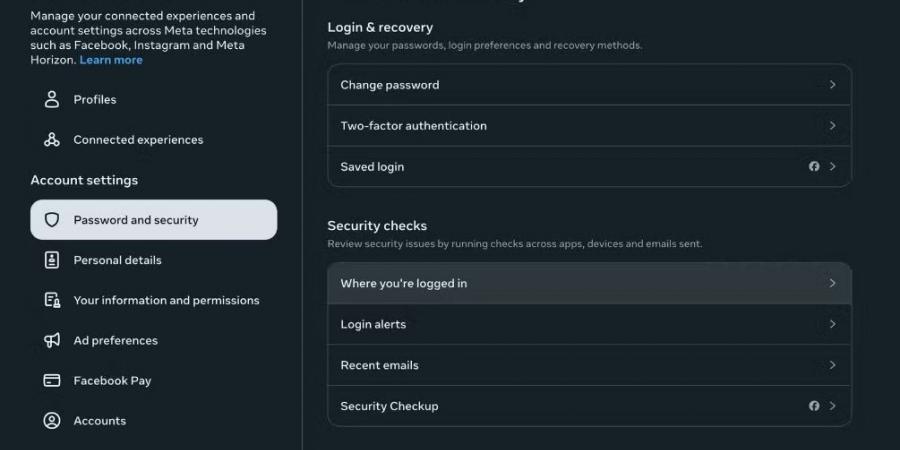Click the Facebook Pay card icon
The image size is (900, 450).
point(52,381)
